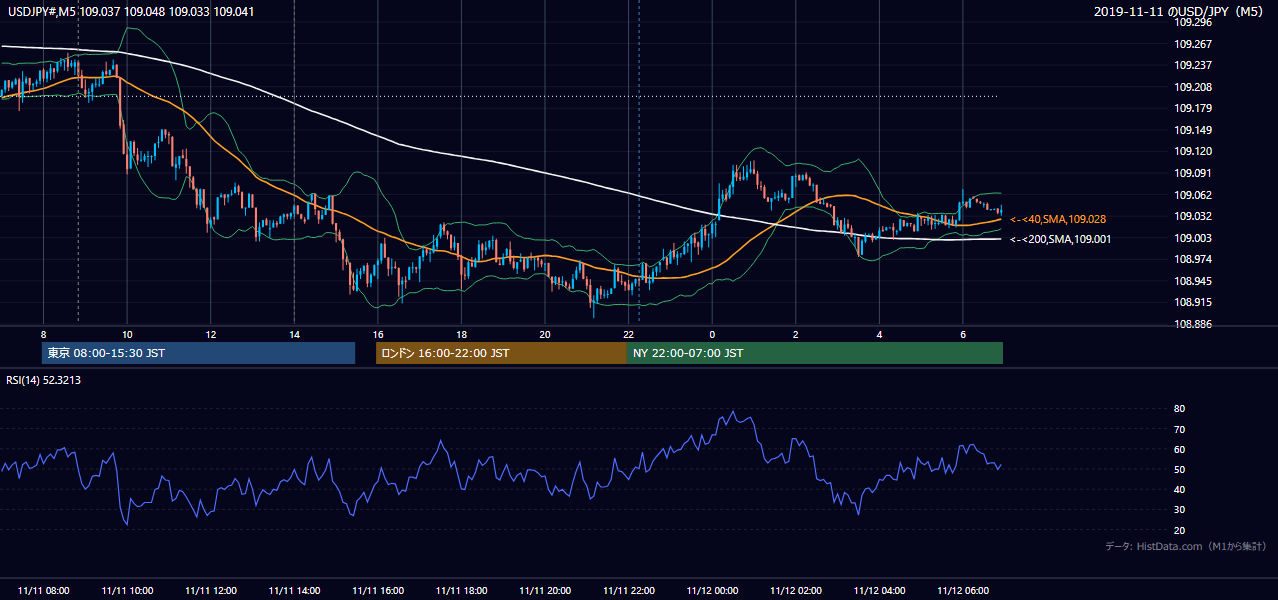Click hour tick 4 under price chart

pos(879,334)
